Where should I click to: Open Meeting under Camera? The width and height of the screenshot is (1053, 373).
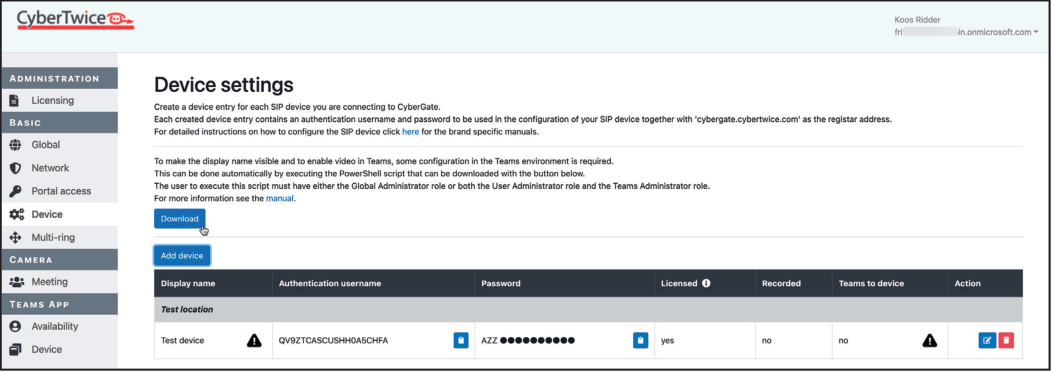pyautogui.click(x=50, y=282)
